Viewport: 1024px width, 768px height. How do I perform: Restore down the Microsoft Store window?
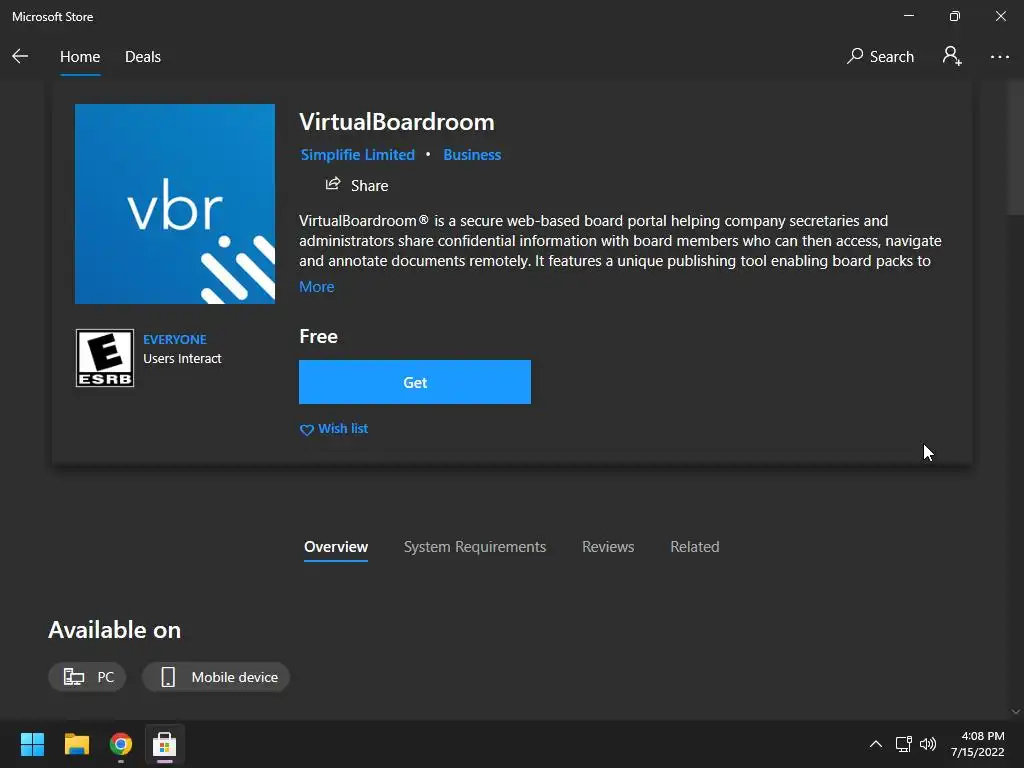tap(955, 16)
